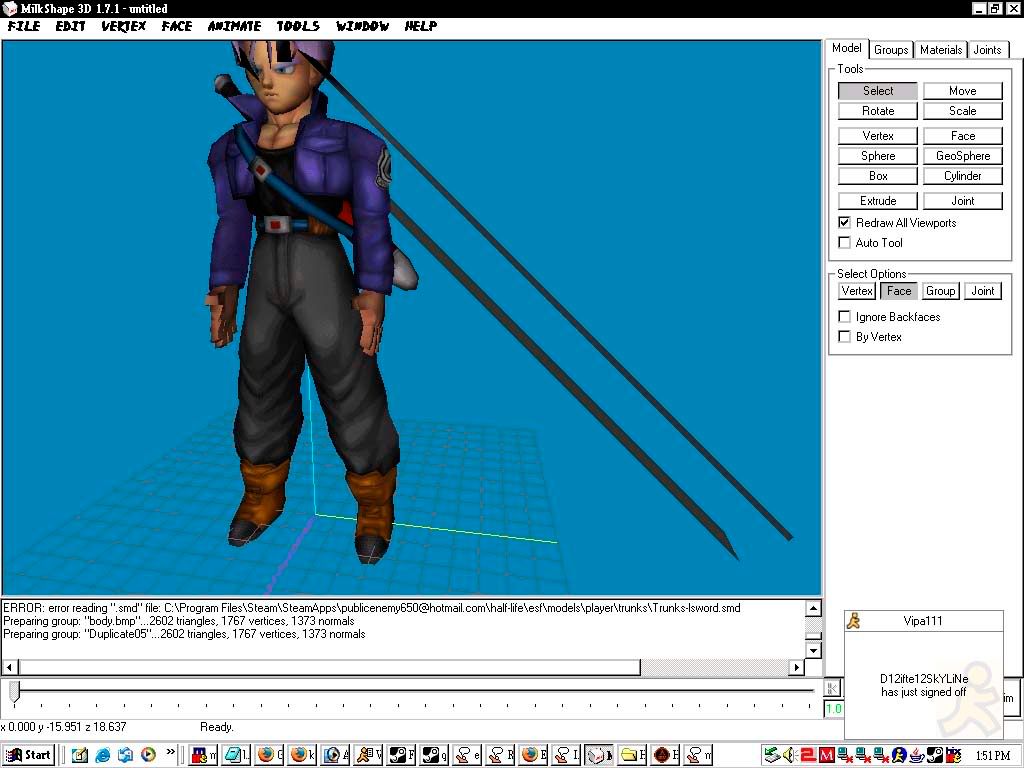Expand the Quick Launch overflow chevron
The width and height of the screenshot is (1024, 768).
[x=170, y=752]
